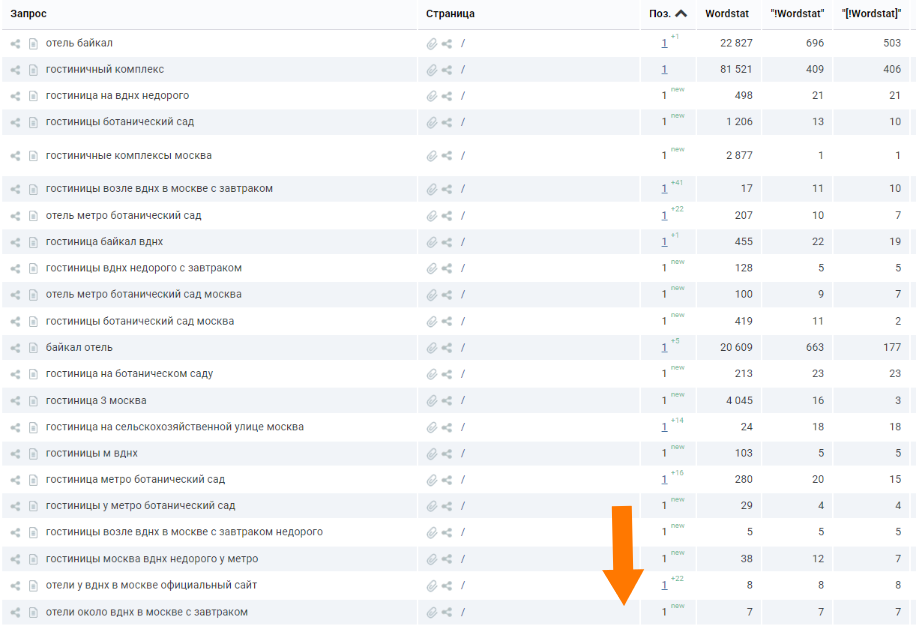Click "!Wordstat" value 696
916x629 pixels.
pyautogui.click(x=814, y=43)
